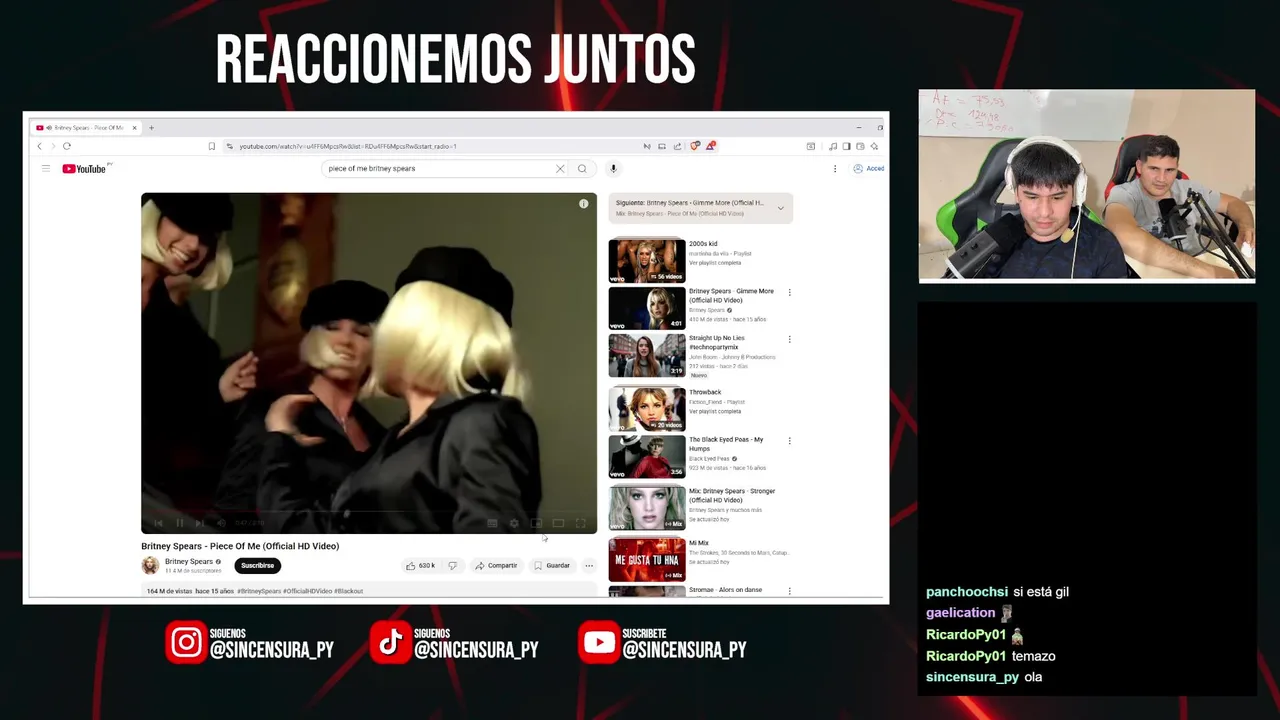Click the Compartir share button

tap(496, 566)
